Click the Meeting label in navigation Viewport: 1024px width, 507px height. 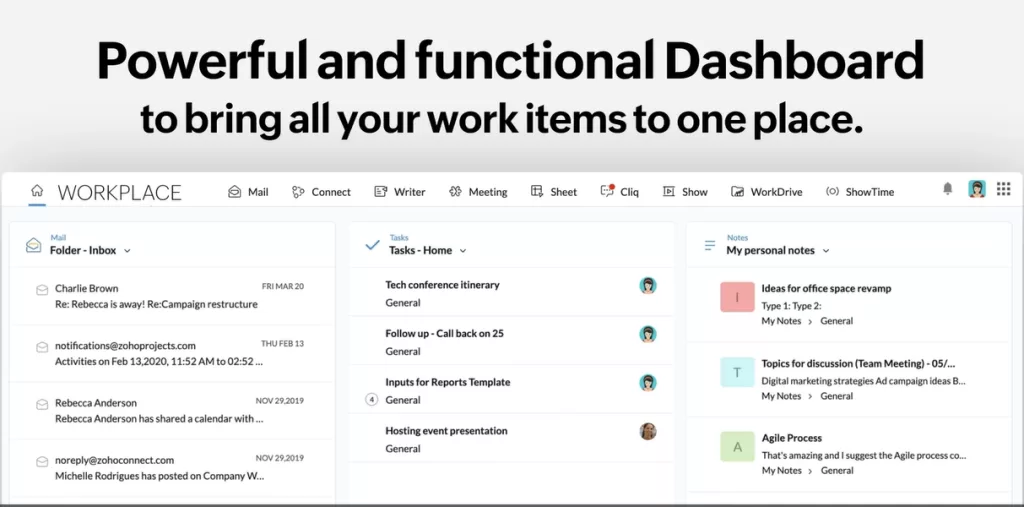(488, 192)
